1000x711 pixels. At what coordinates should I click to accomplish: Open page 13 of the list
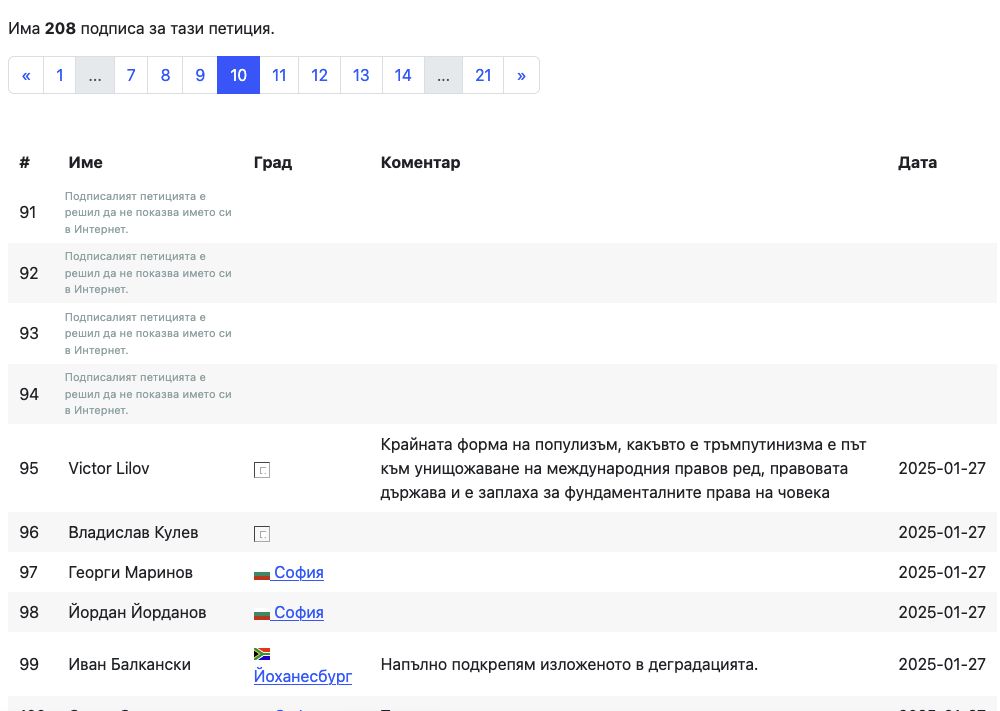coord(361,75)
